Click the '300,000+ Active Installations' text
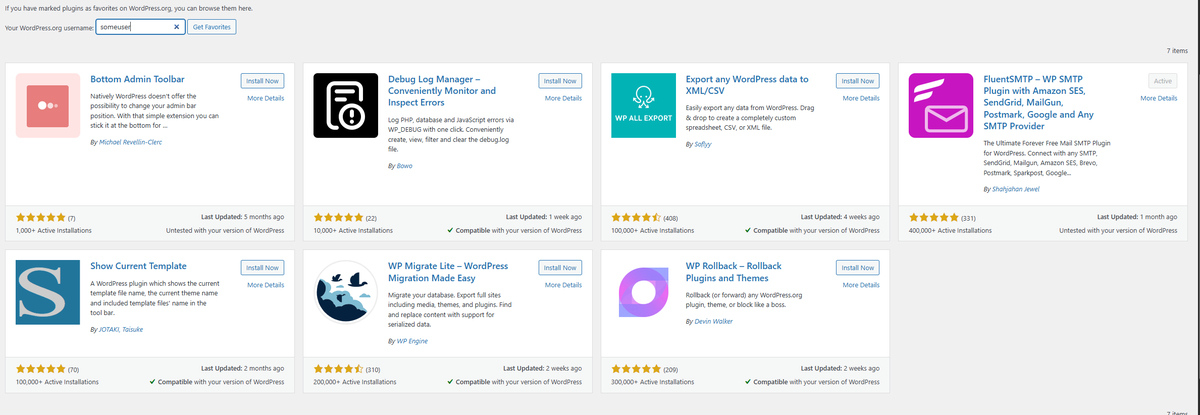Viewport: 1200px width, 415px height. tap(653, 382)
